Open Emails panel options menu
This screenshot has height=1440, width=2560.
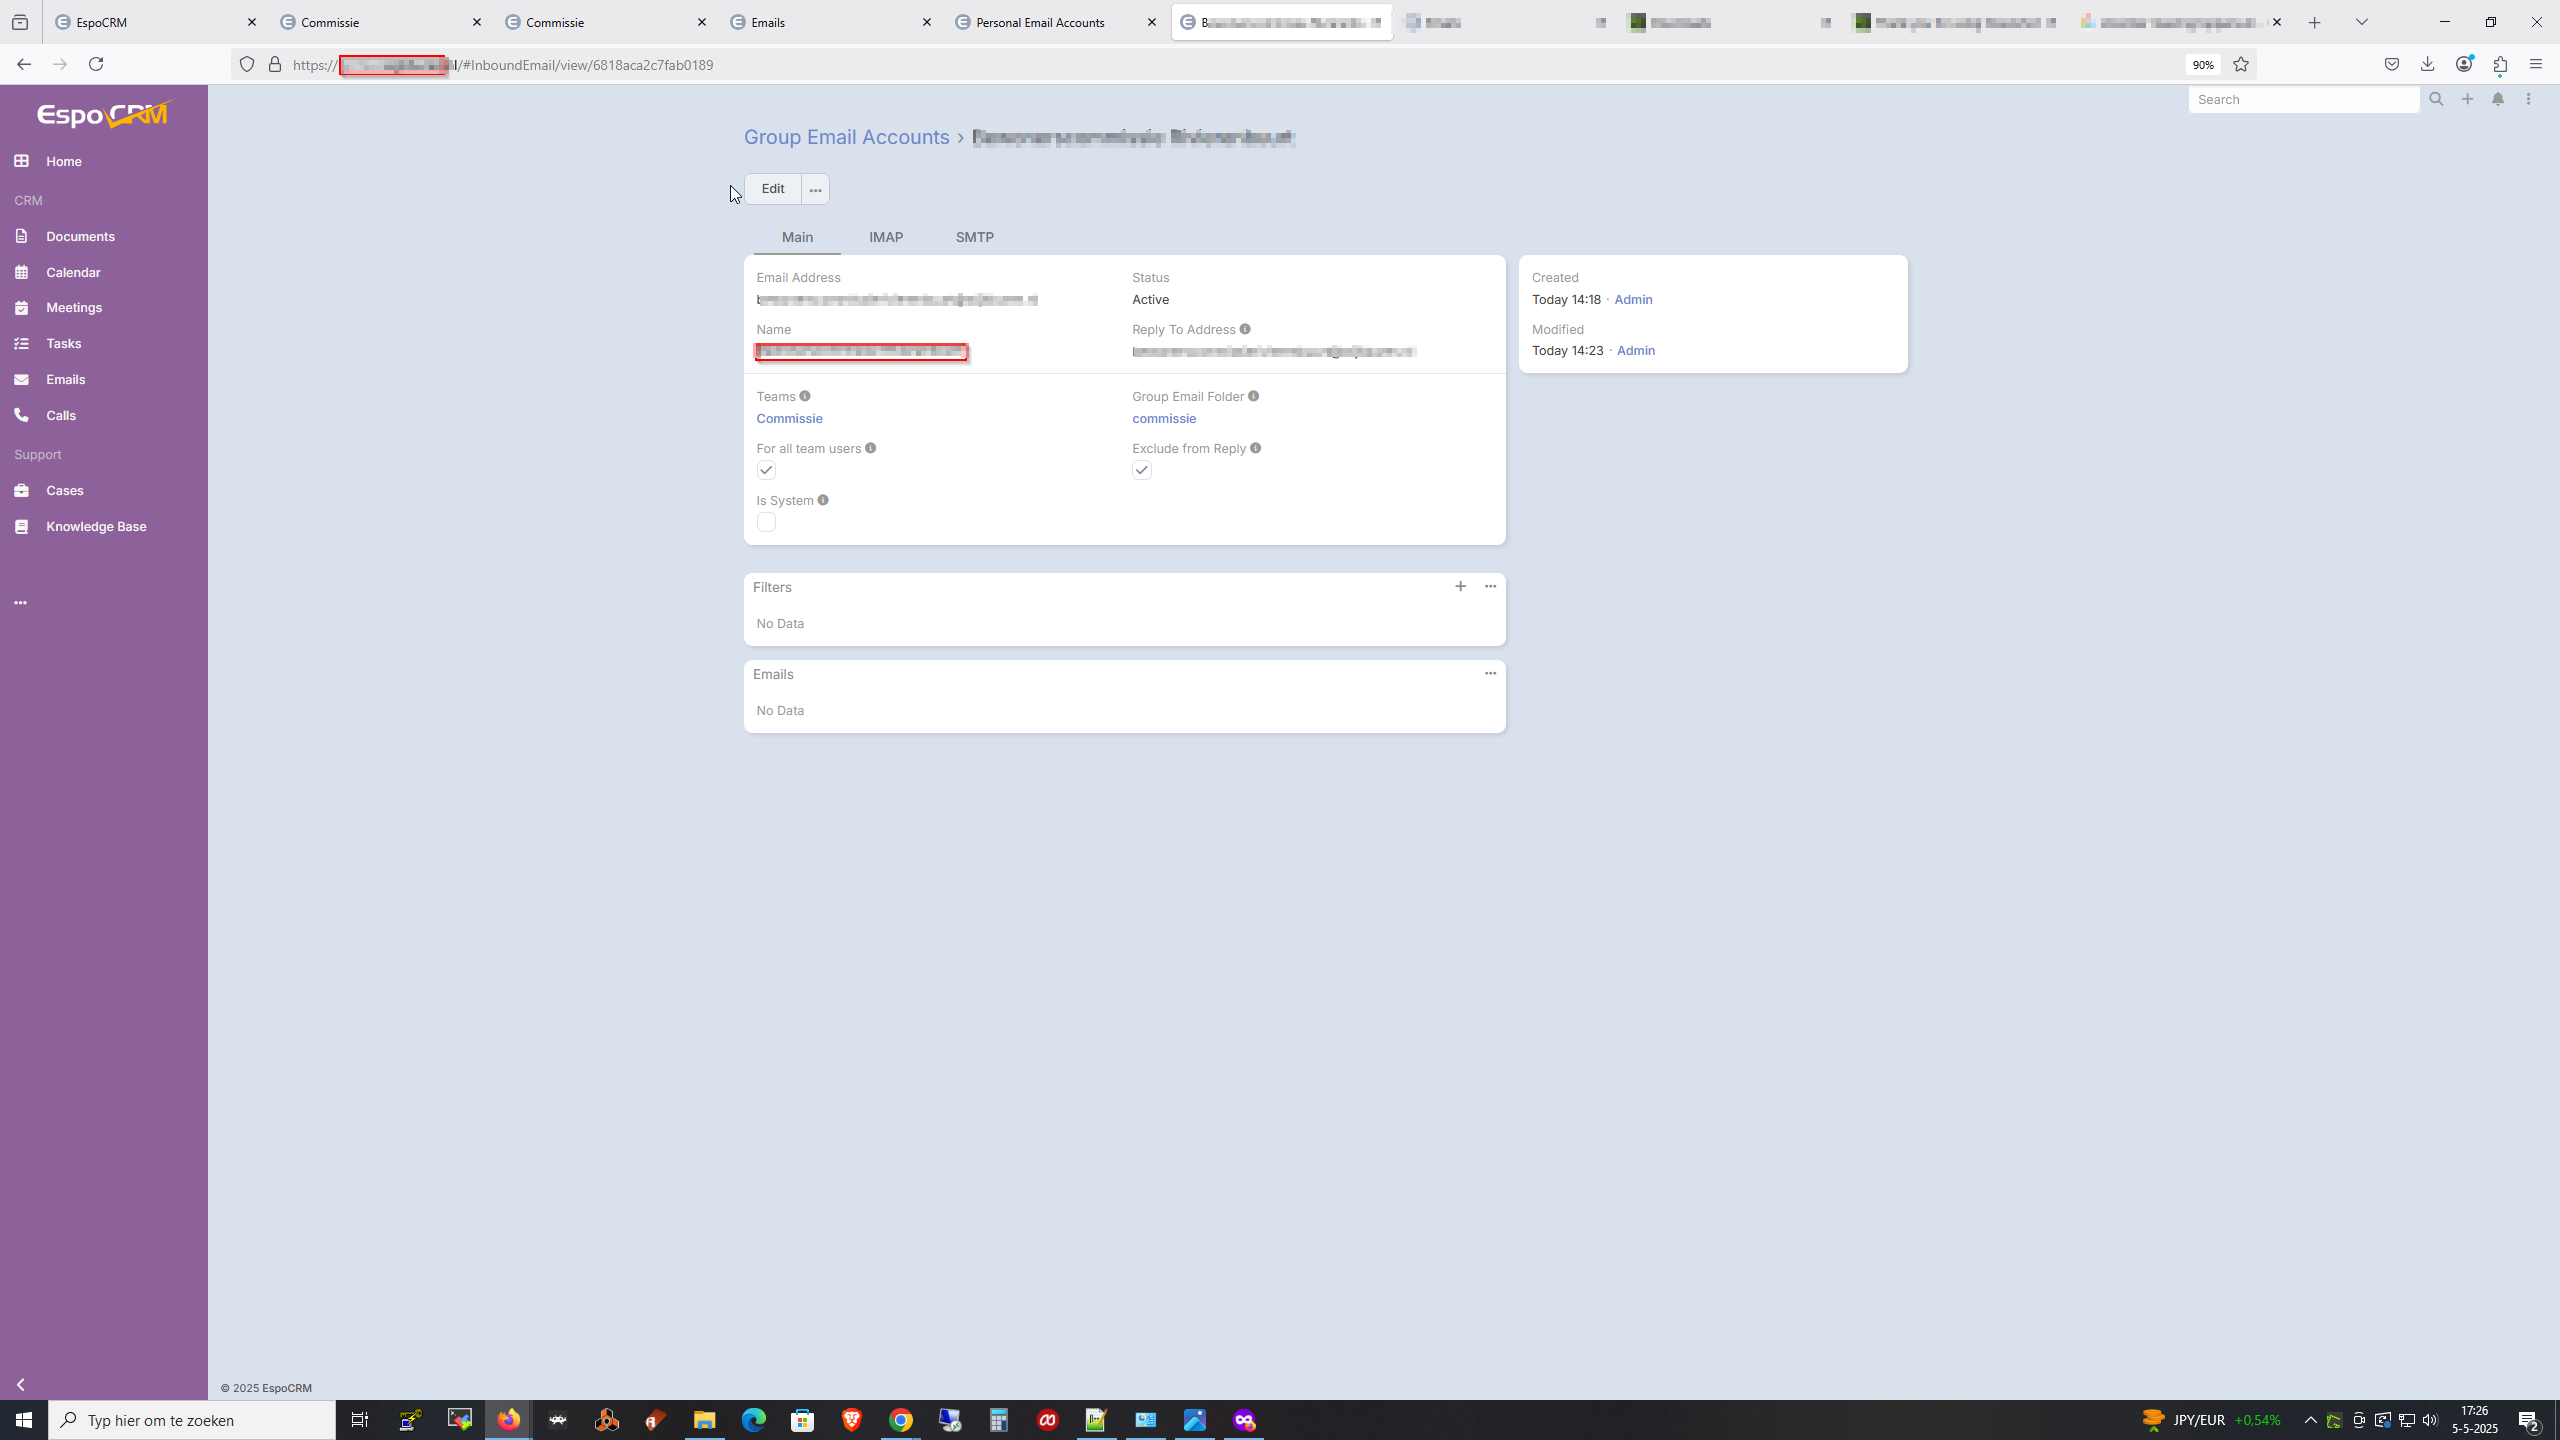coord(1491,673)
